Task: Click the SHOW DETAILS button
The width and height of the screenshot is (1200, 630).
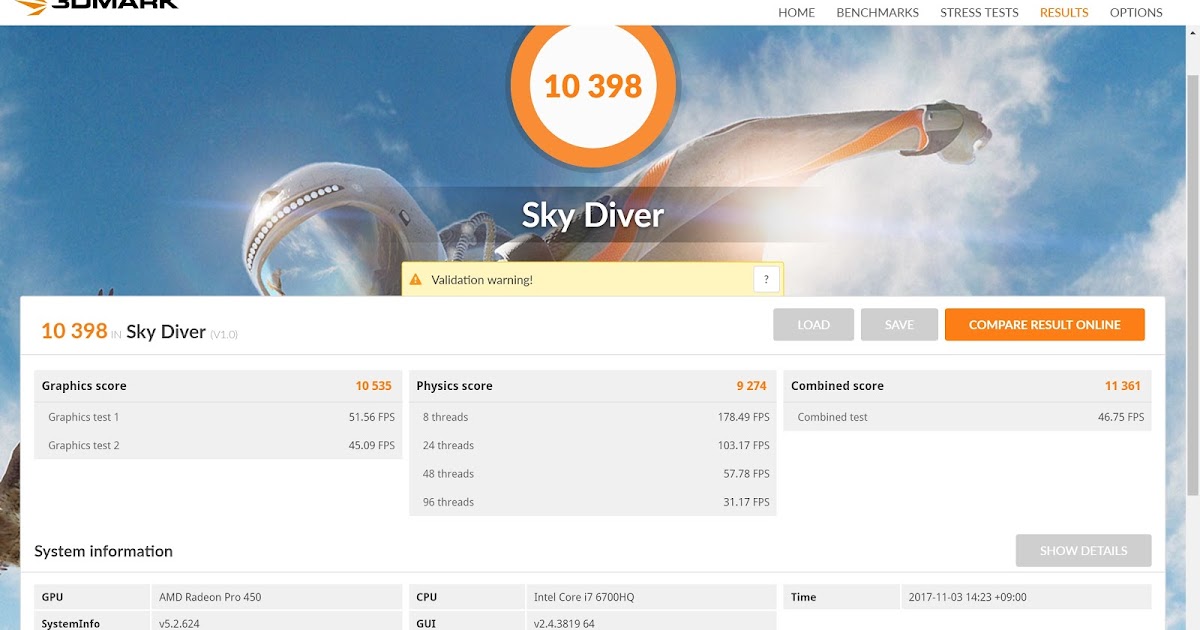Action: tap(1083, 551)
